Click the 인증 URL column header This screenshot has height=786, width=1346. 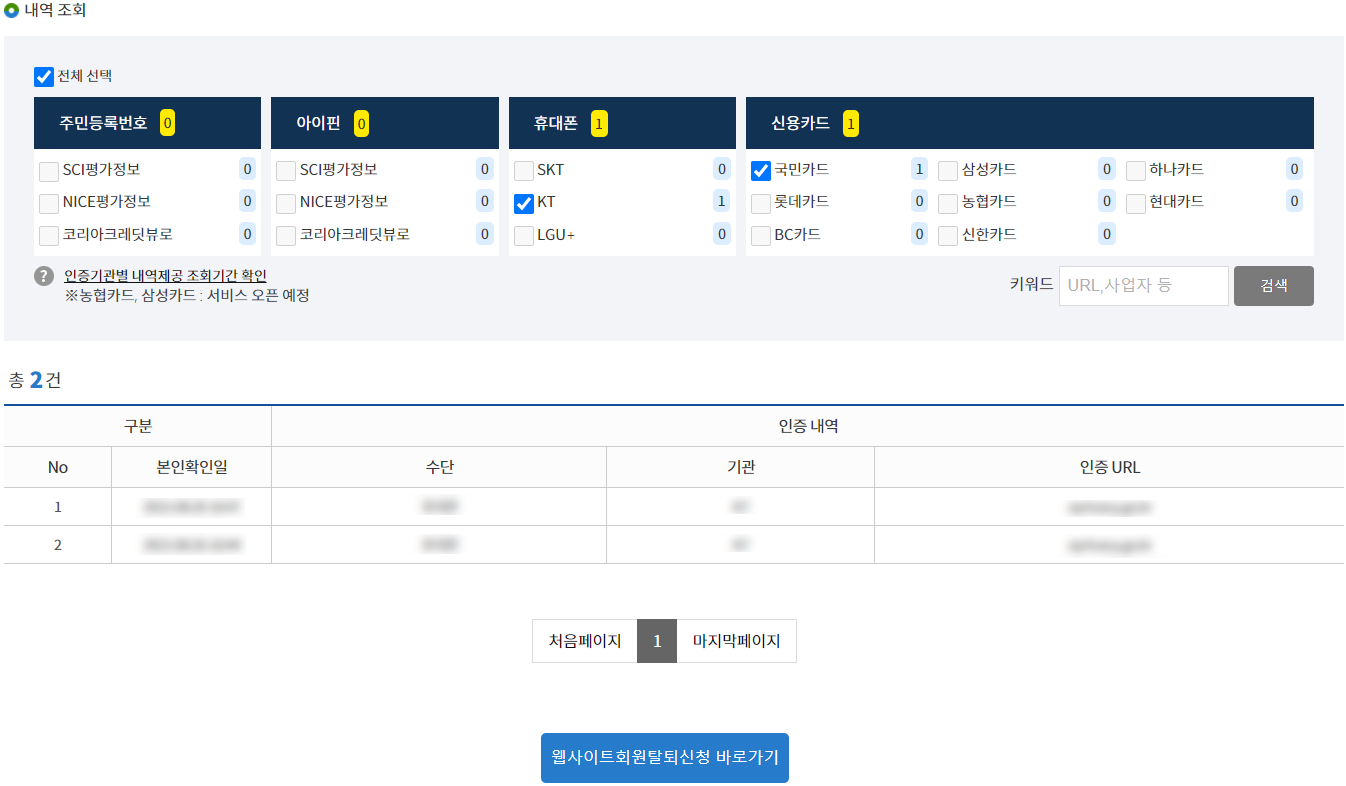point(1110,467)
